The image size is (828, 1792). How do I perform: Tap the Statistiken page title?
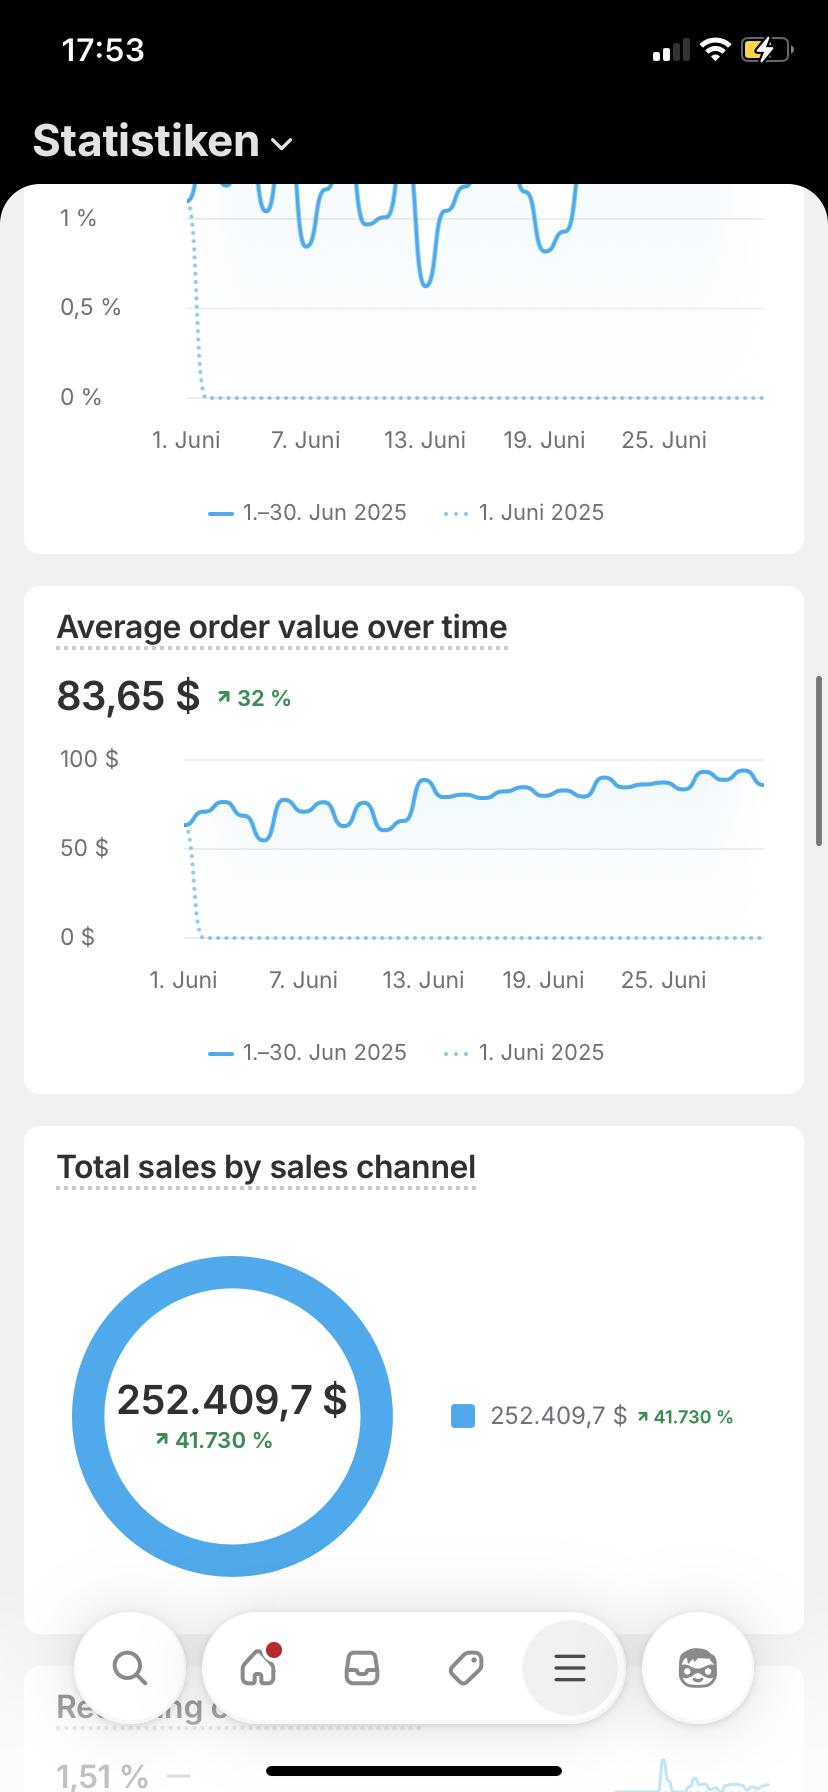click(x=146, y=141)
